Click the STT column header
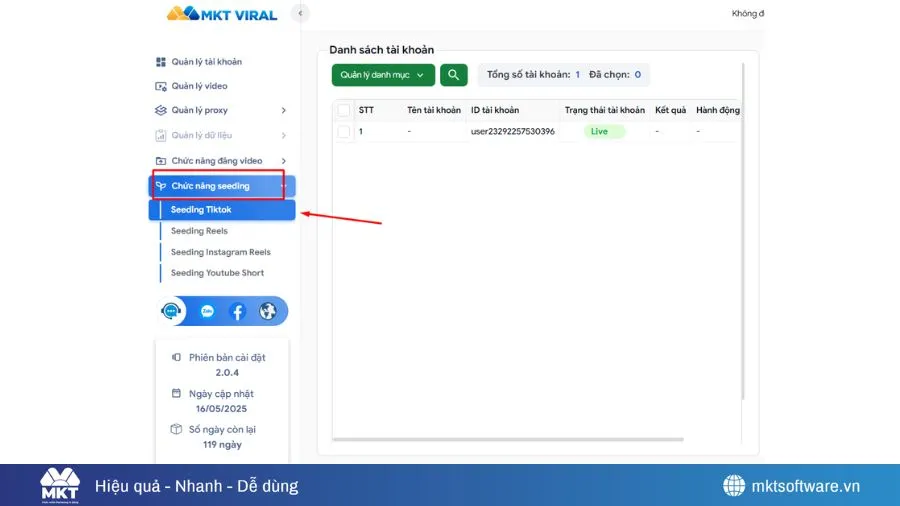 (366, 110)
